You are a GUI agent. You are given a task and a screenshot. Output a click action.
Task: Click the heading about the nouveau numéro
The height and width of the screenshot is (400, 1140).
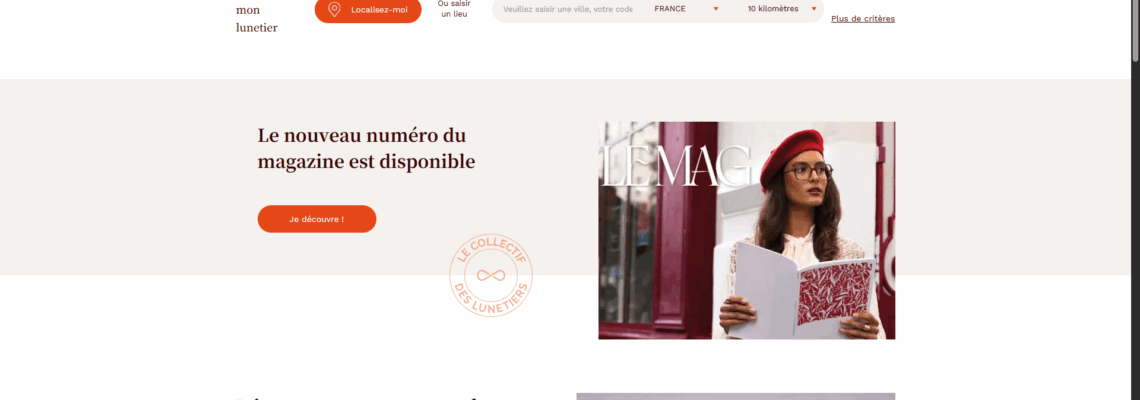pyautogui.click(x=366, y=148)
